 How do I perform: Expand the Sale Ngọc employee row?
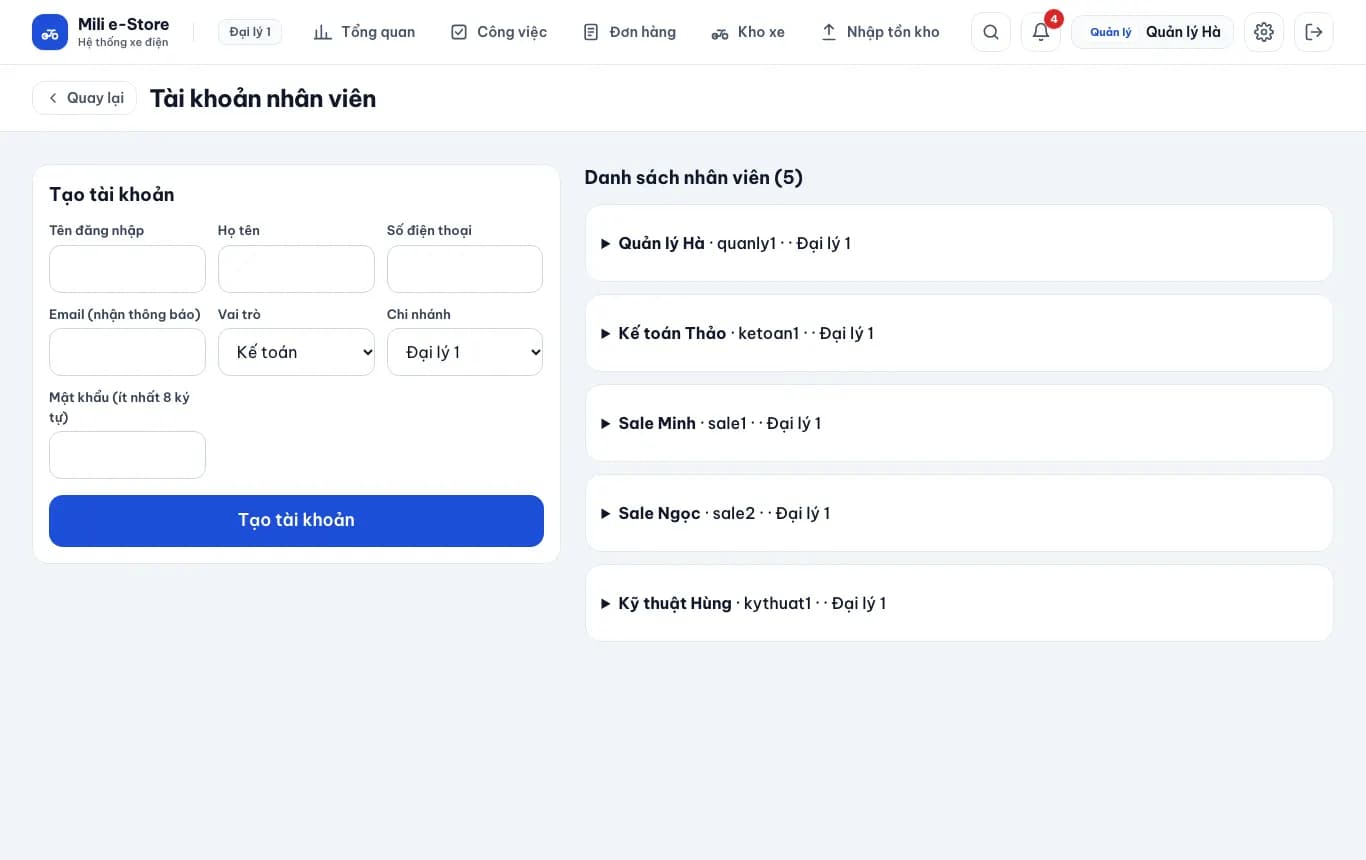(x=959, y=513)
